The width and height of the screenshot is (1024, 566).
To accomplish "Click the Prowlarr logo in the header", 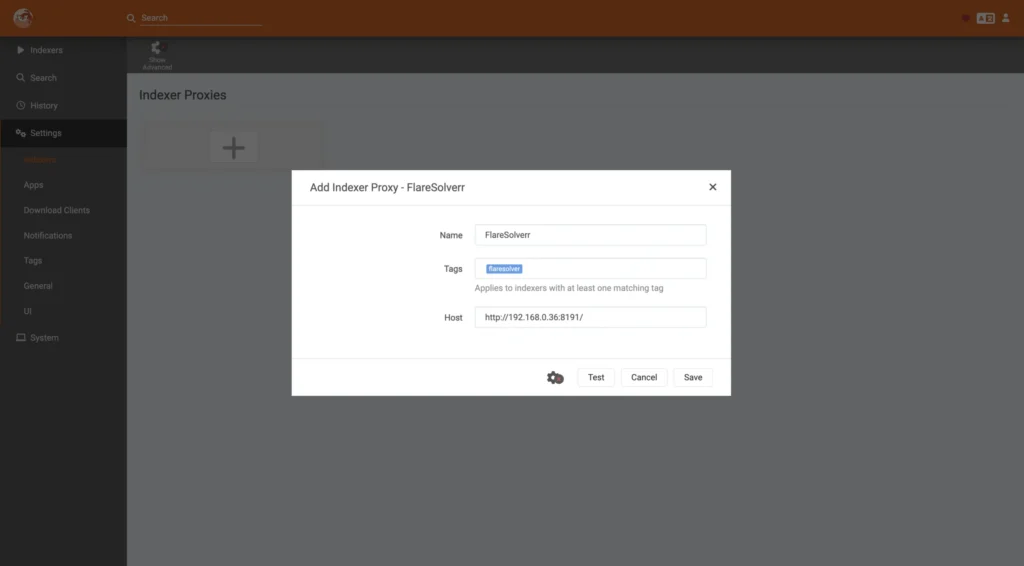I will tap(23, 18).
